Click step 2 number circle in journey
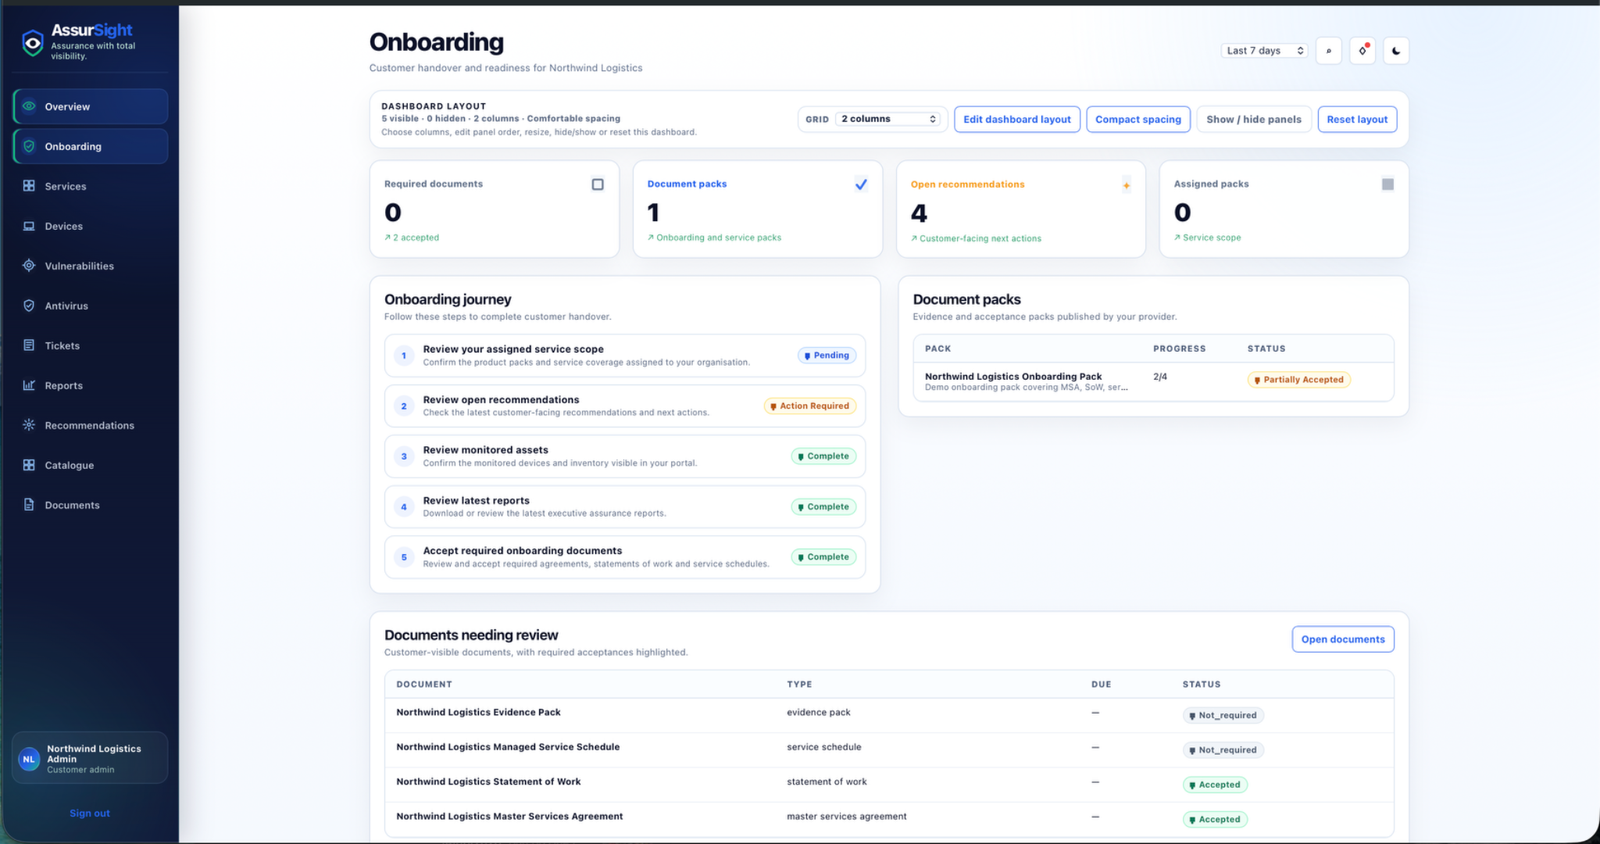This screenshot has width=1600, height=844. coord(404,406)
